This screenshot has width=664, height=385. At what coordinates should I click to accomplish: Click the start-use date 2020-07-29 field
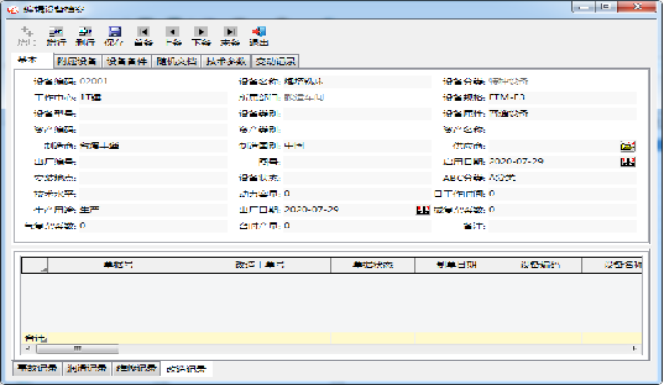(x=553, y=162)
